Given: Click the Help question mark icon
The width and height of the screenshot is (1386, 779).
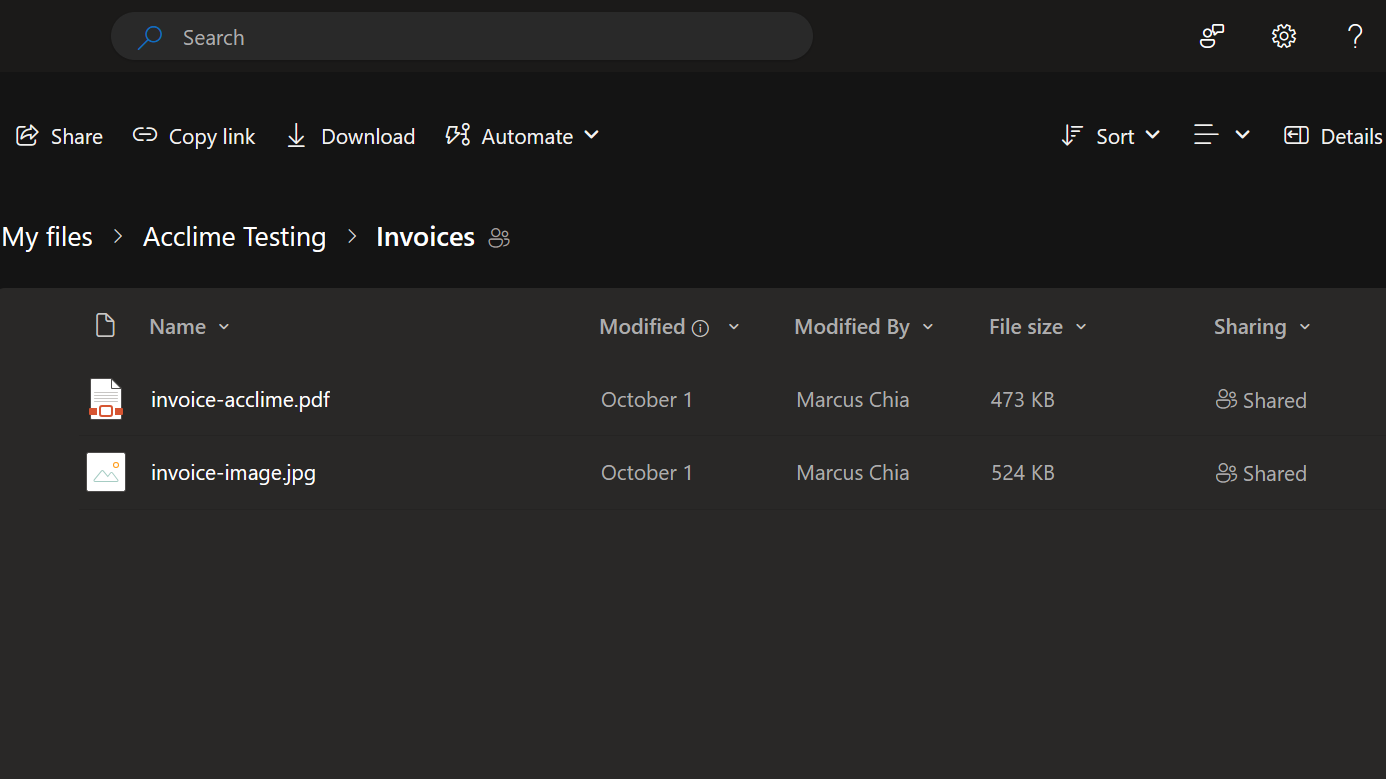Looking at the screenshot, I should pyautogui.click(x=1355, y=36).
